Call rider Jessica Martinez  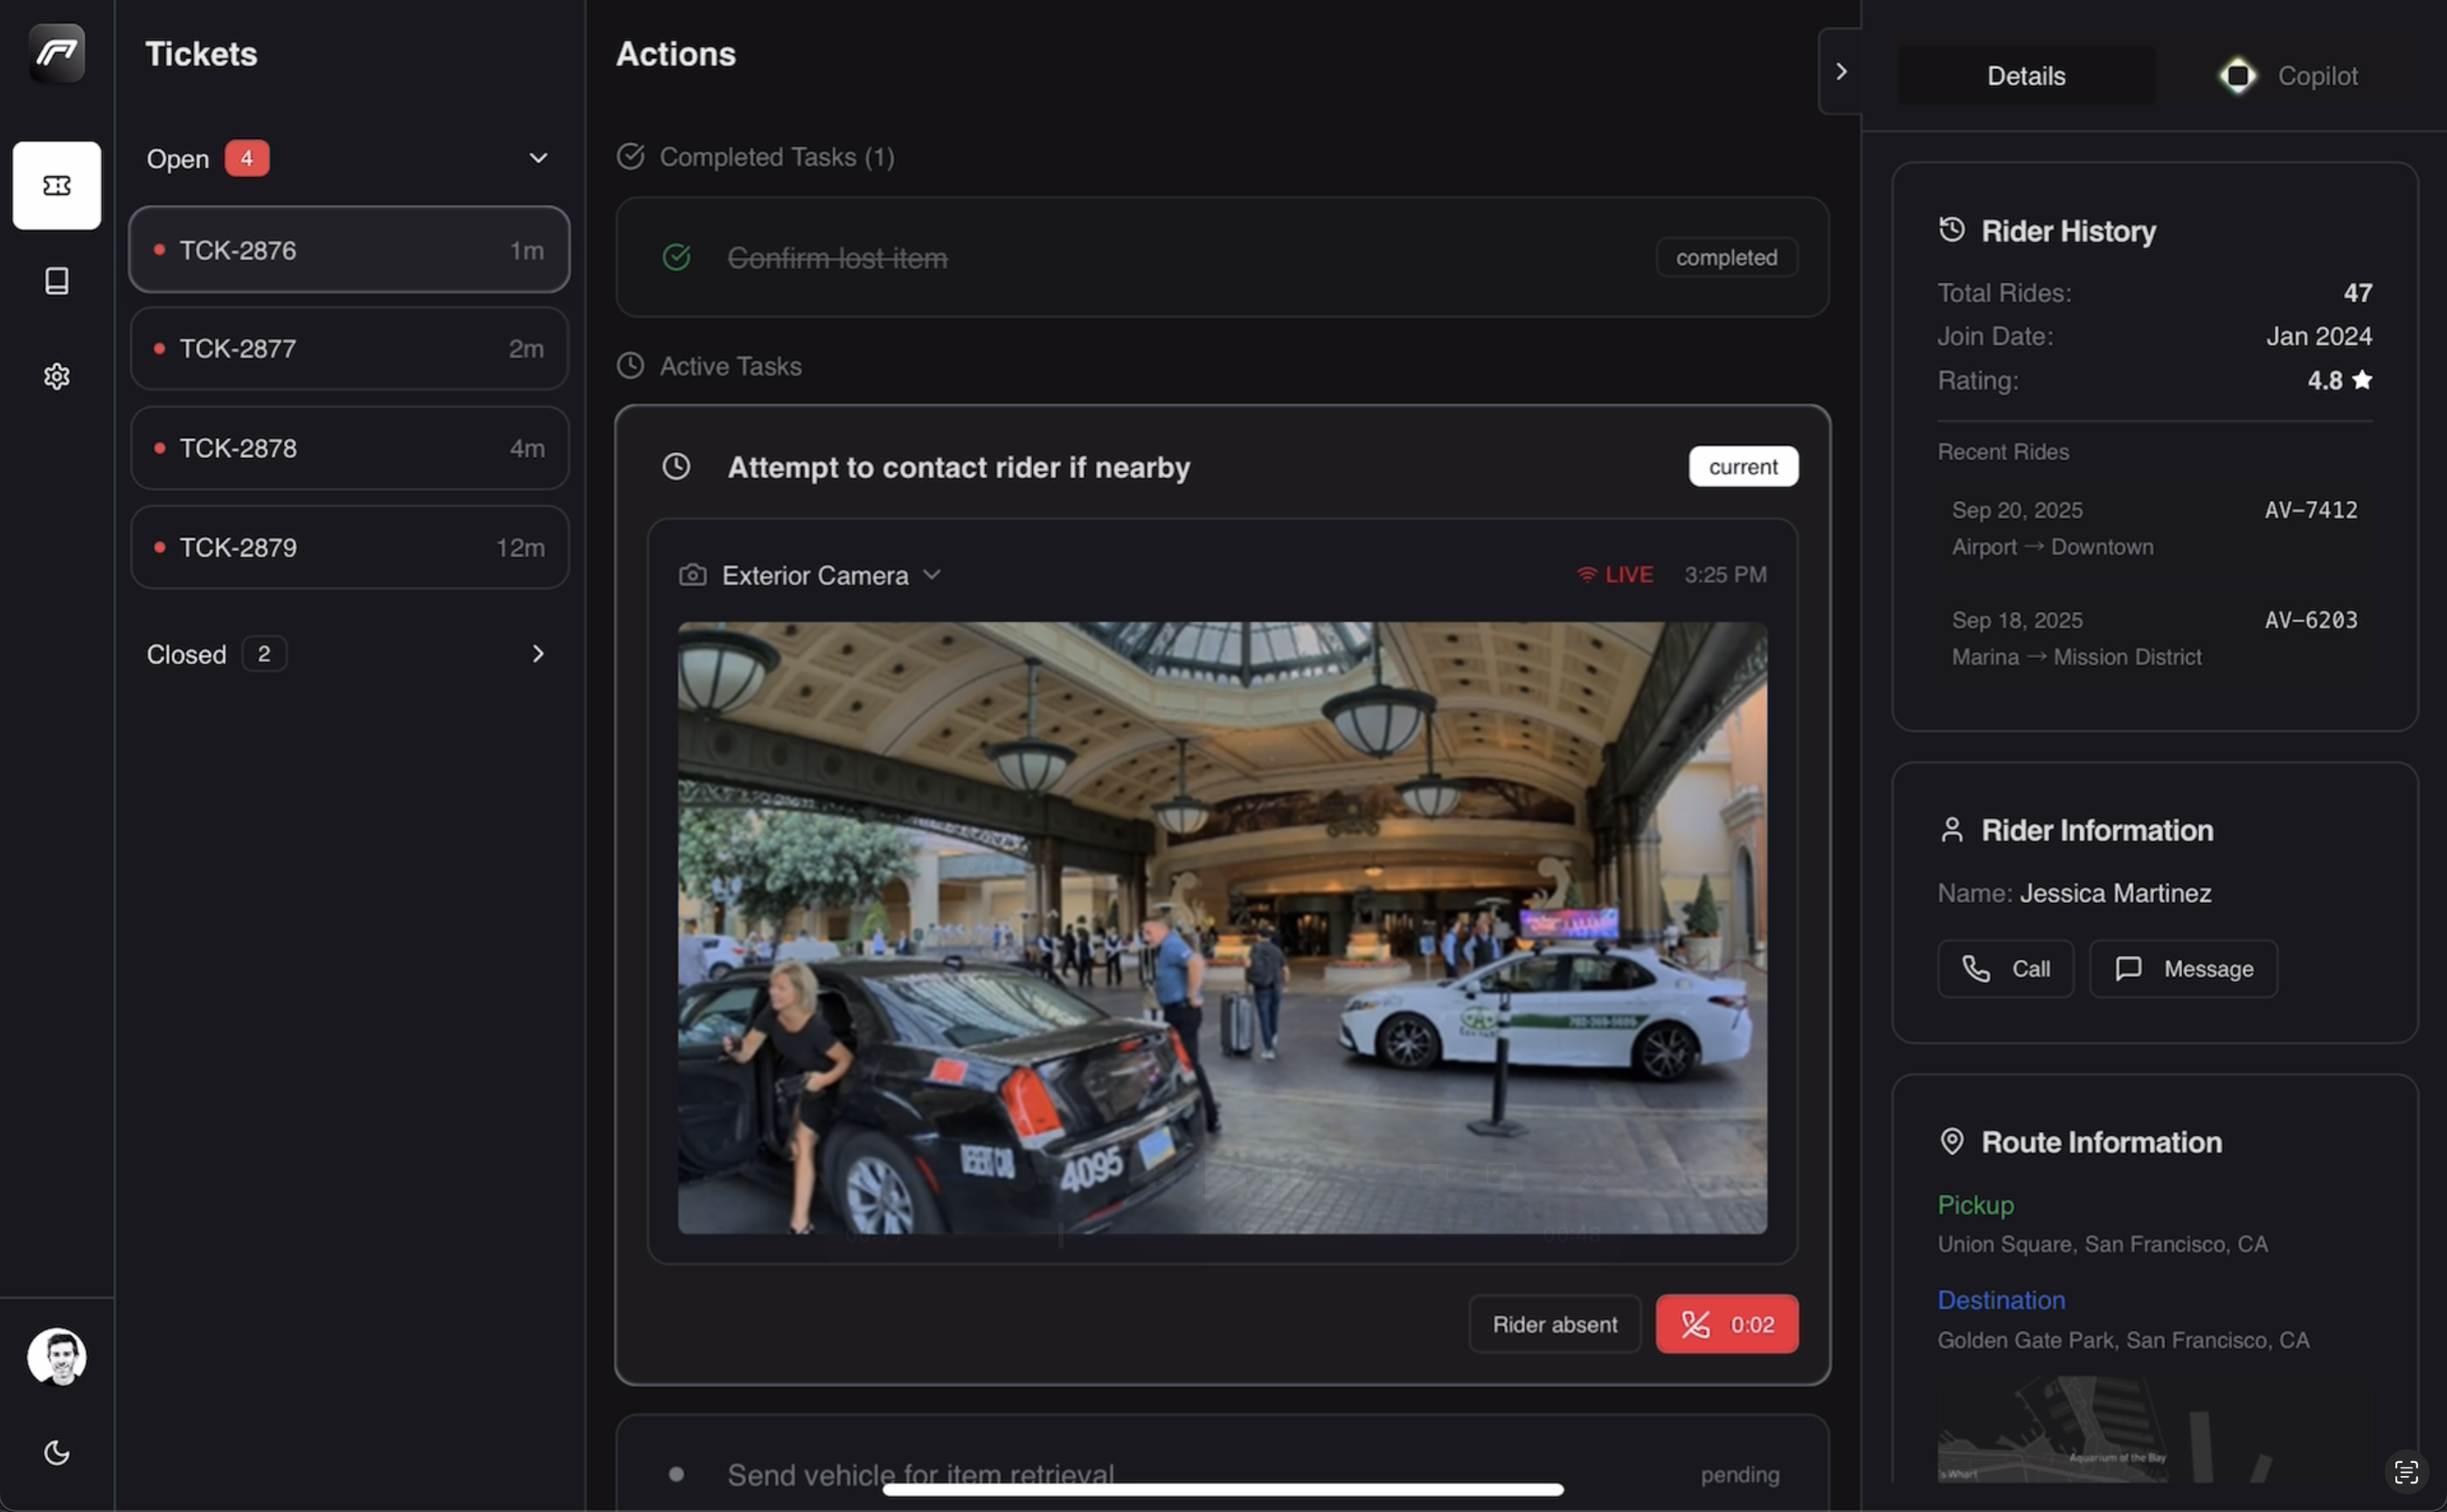click(2005, 968)
